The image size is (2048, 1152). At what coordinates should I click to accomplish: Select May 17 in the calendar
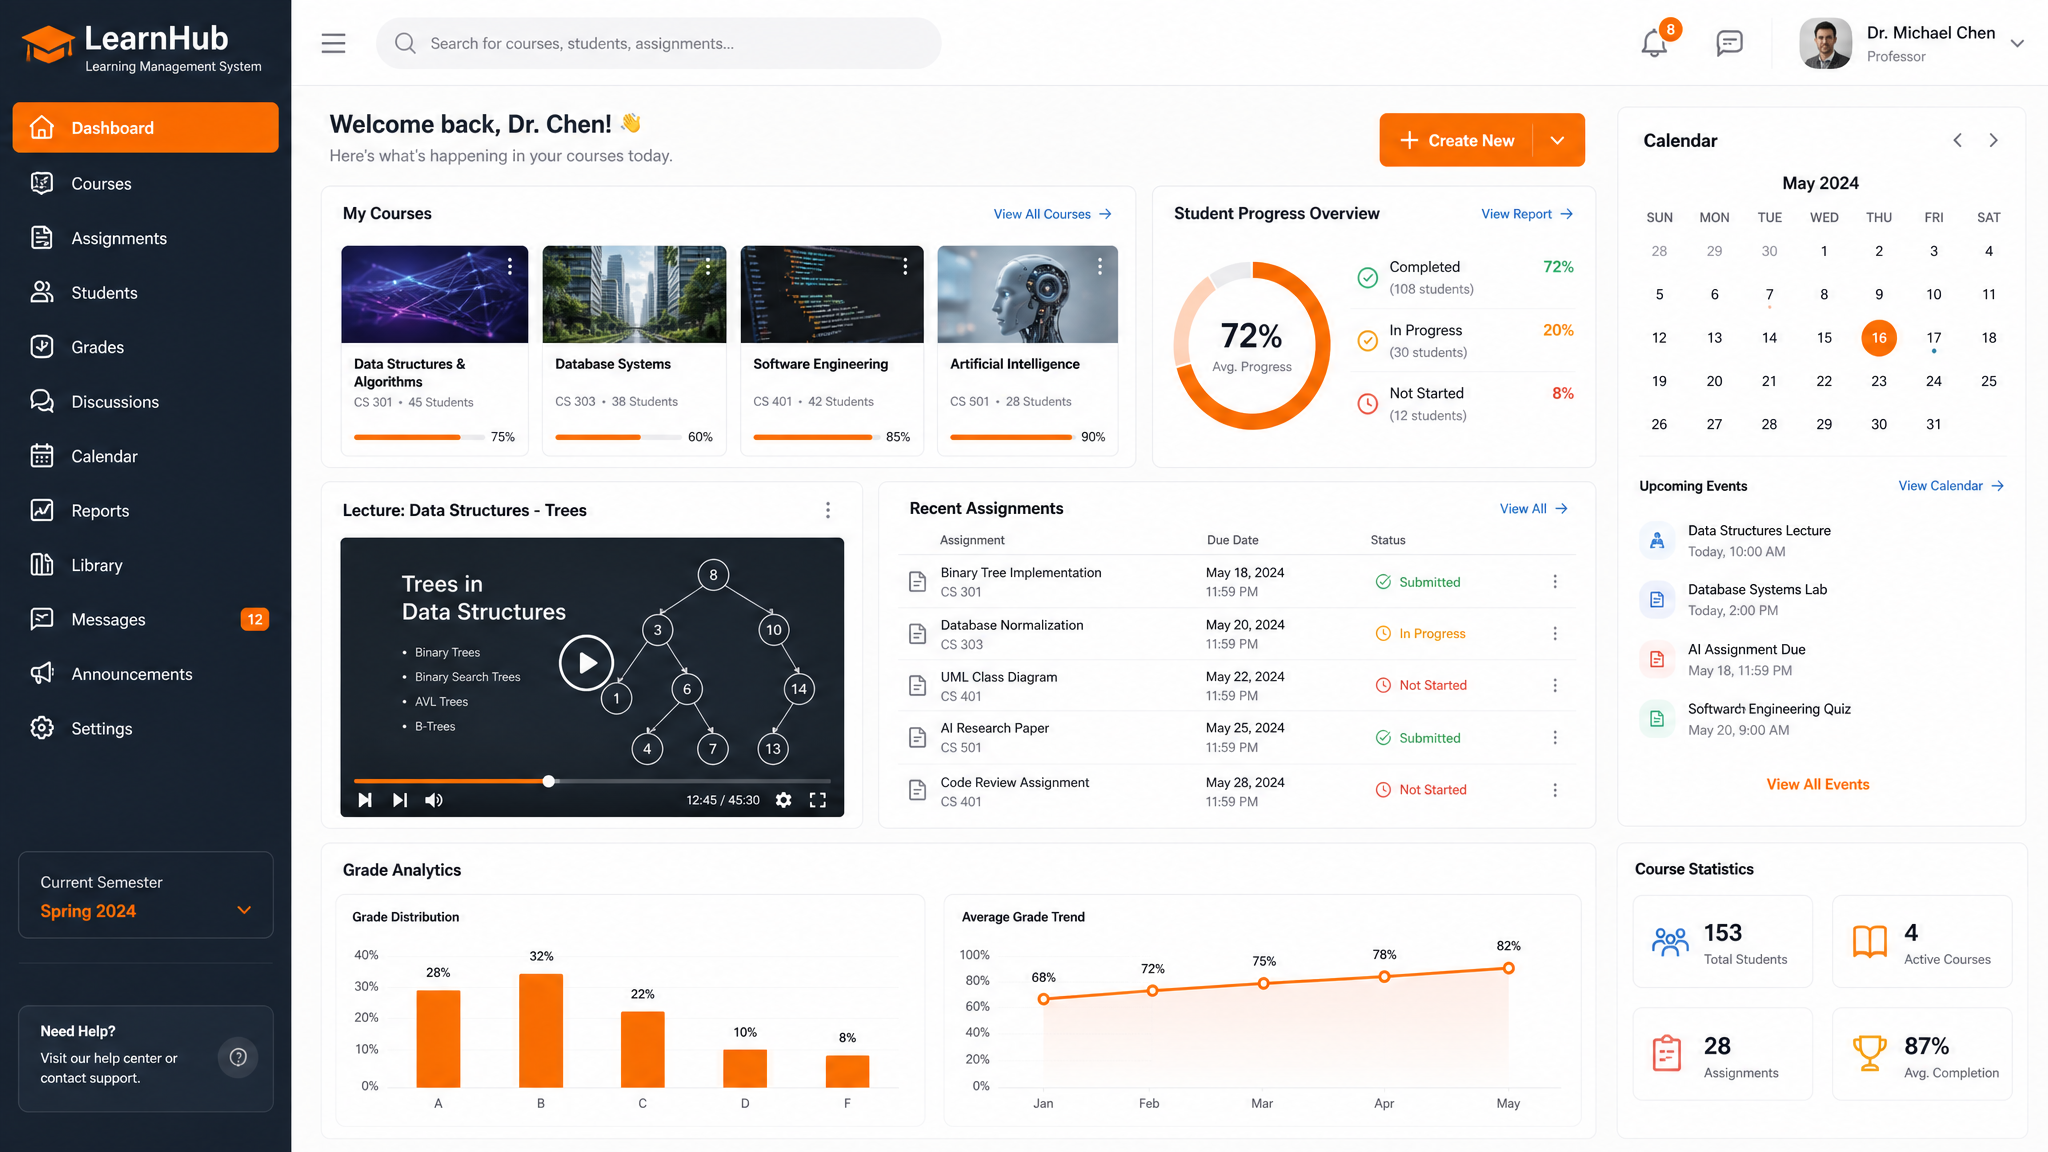coord(1934,338)
